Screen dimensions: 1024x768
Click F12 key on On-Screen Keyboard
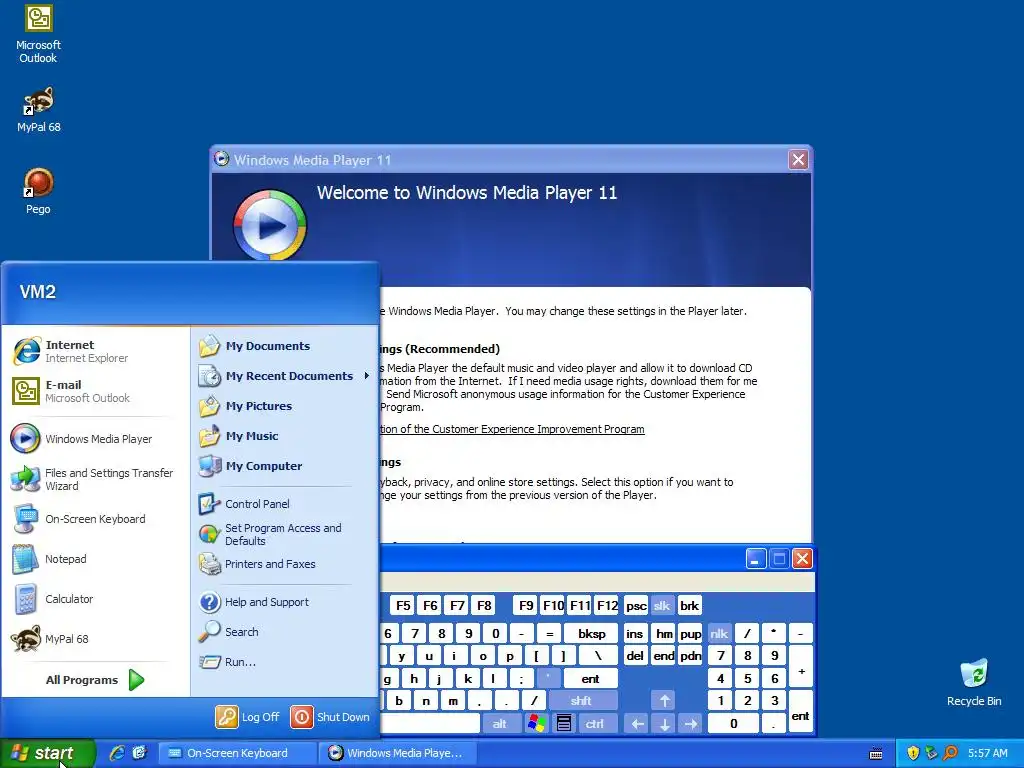point(607,605)
